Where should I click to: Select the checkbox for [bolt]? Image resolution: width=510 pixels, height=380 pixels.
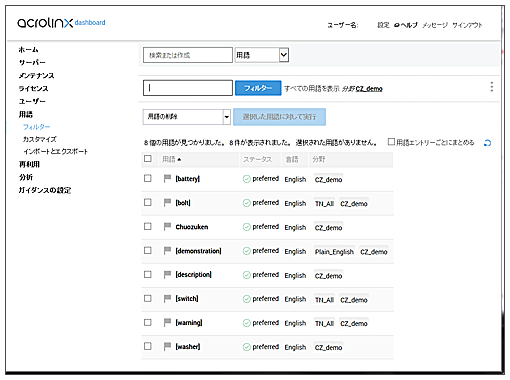[148, 202]
